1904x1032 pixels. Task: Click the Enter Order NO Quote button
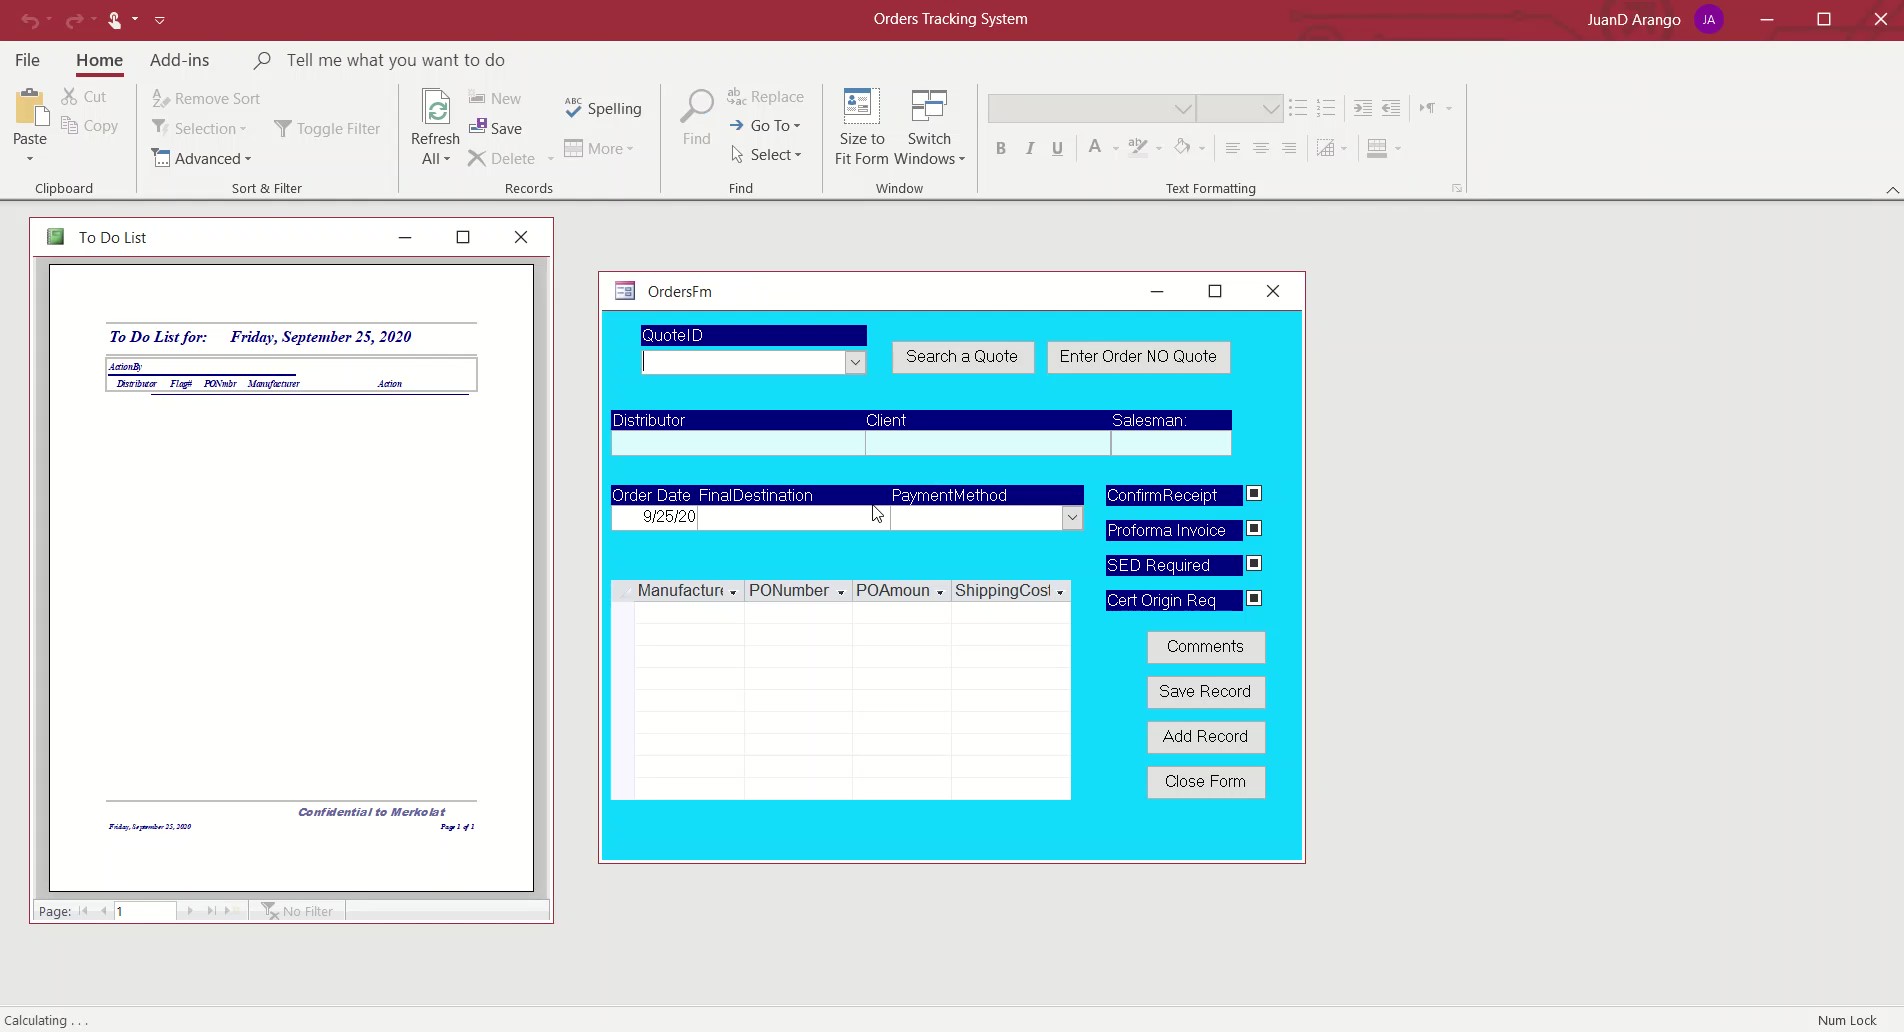1138,357
